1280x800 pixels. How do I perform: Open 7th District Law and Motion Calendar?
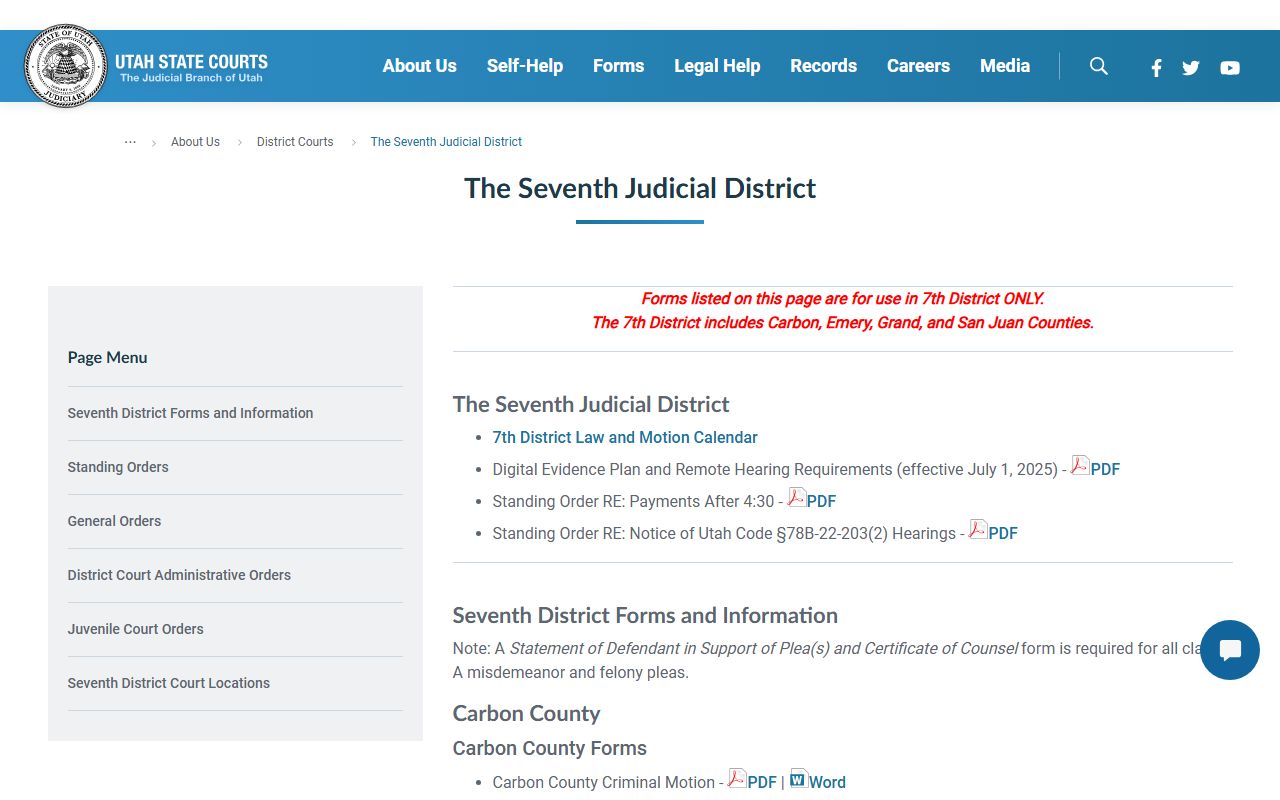click(x=625, y=438)
